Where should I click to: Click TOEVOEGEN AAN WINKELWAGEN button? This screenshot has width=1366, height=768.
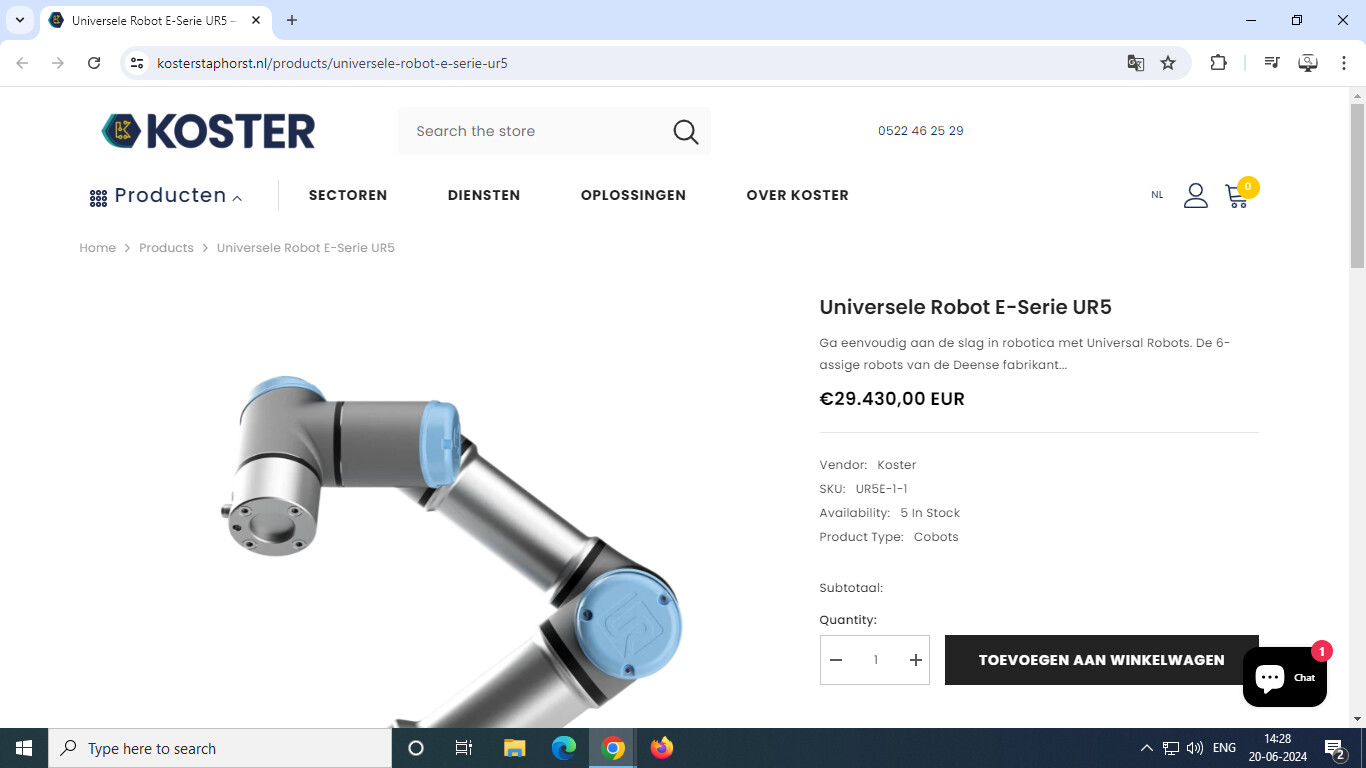1101,660
